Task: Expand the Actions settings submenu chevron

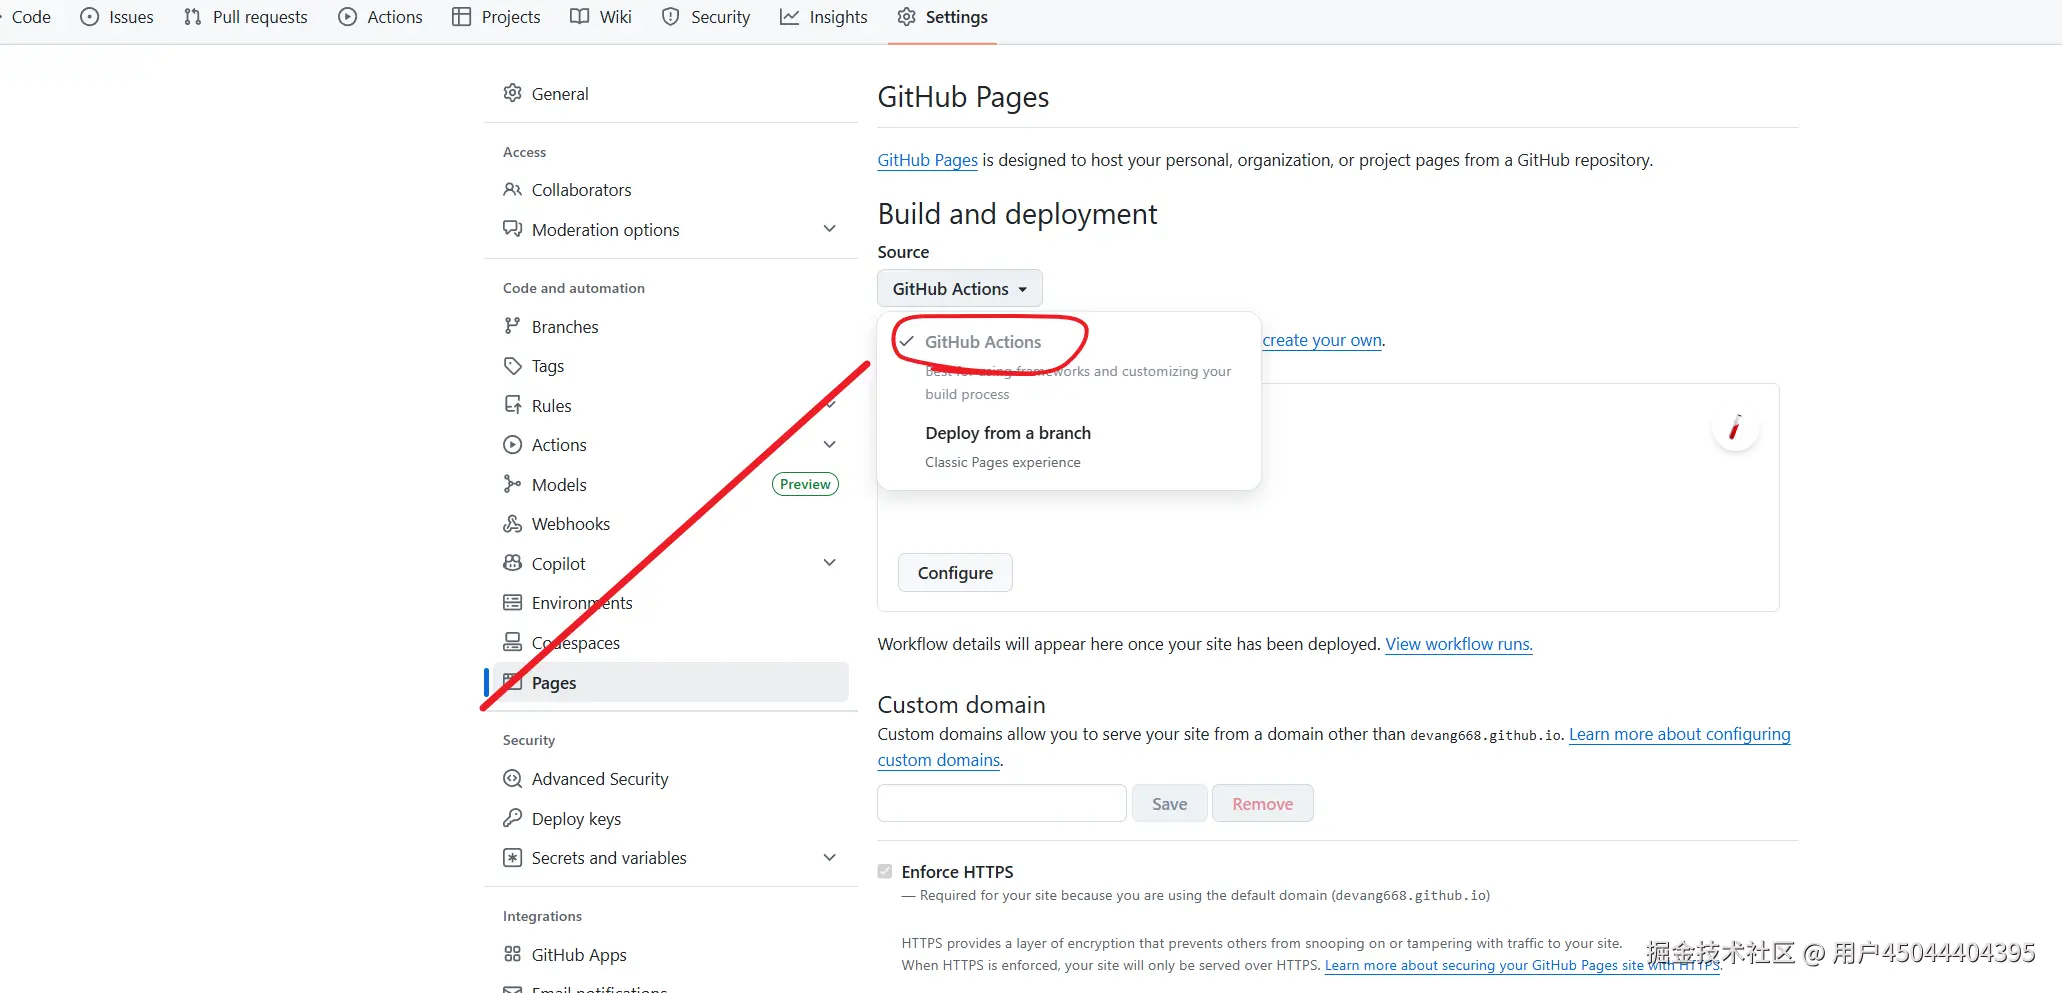Action: pos(830,444)
